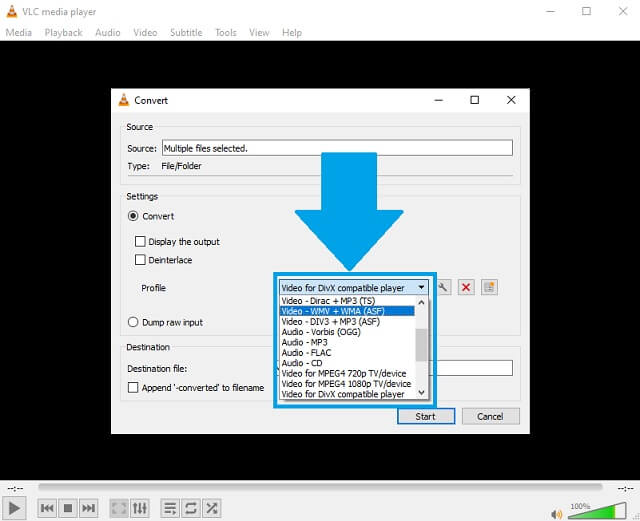Image resolution: width=640 pixels, height=521 pixels.
Task: Choose Audio - CD profile
Action: [x=347, y=363]
